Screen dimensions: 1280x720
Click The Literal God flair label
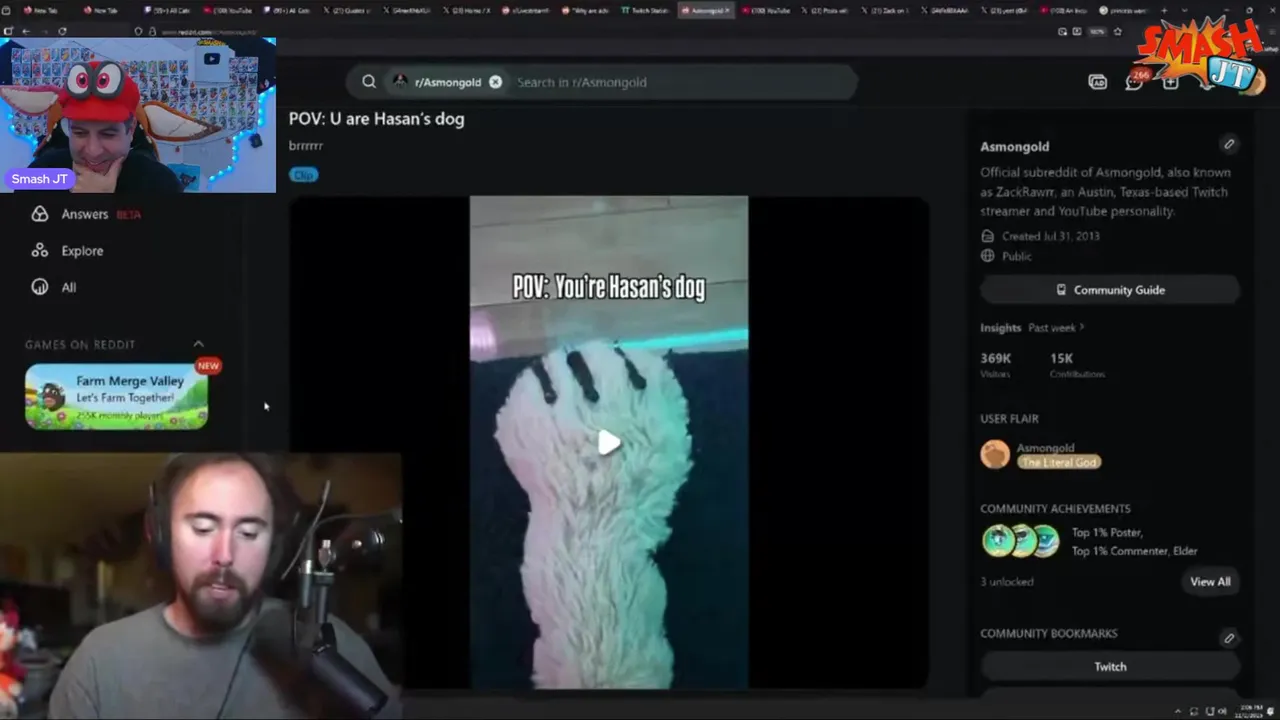click(1059, 462)
